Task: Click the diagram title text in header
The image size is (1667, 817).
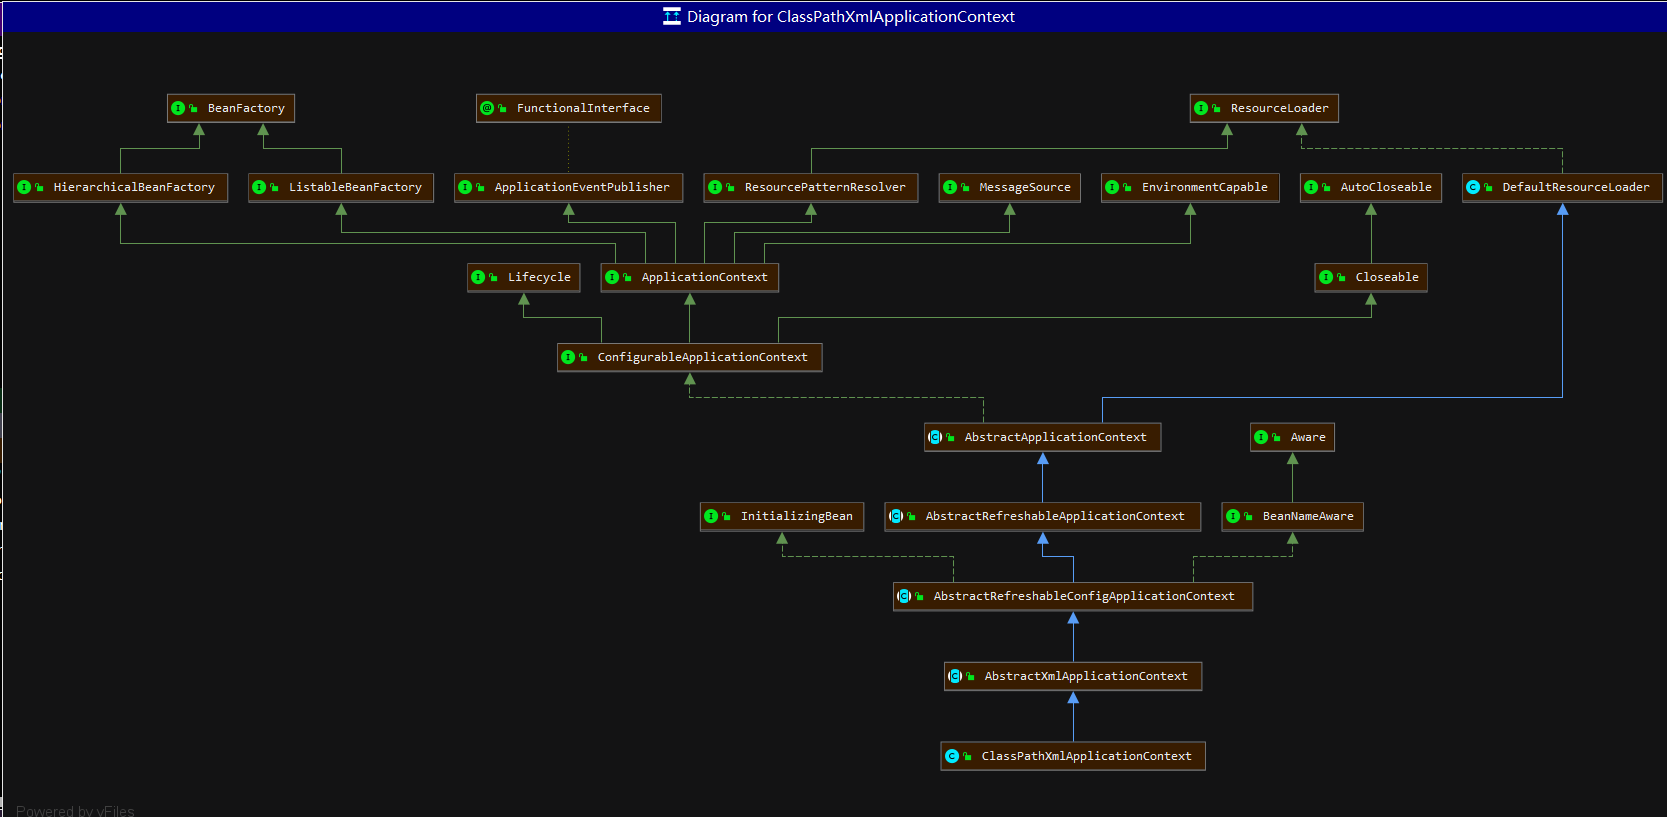Action: tap(851, 16)
